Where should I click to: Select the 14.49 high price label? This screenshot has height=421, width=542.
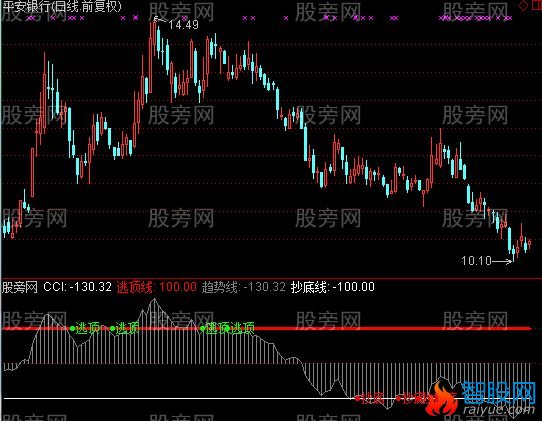(x=184, y=25)
